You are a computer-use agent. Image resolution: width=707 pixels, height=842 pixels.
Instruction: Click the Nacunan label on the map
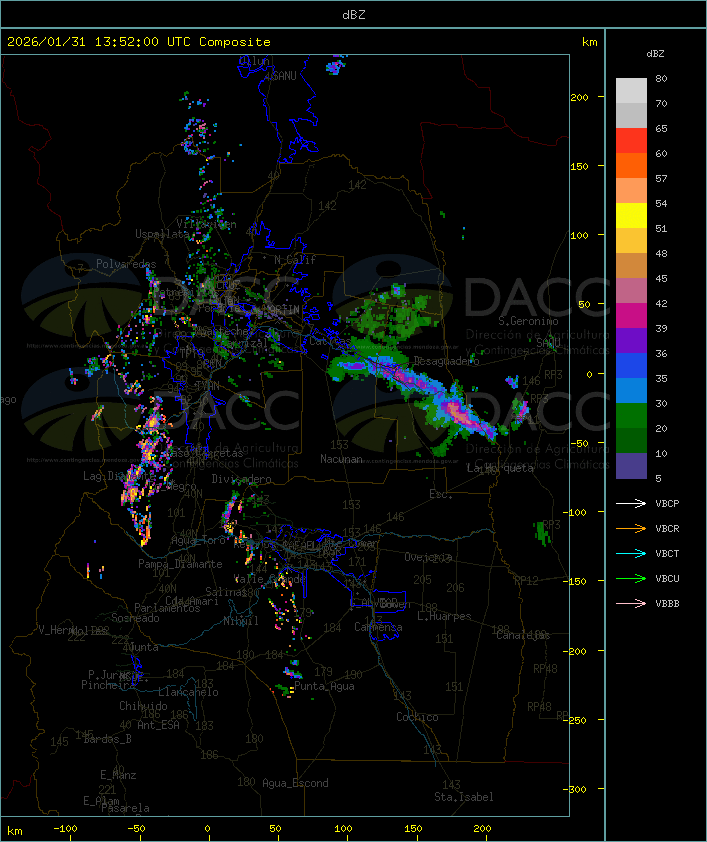[x=341, y=459]
